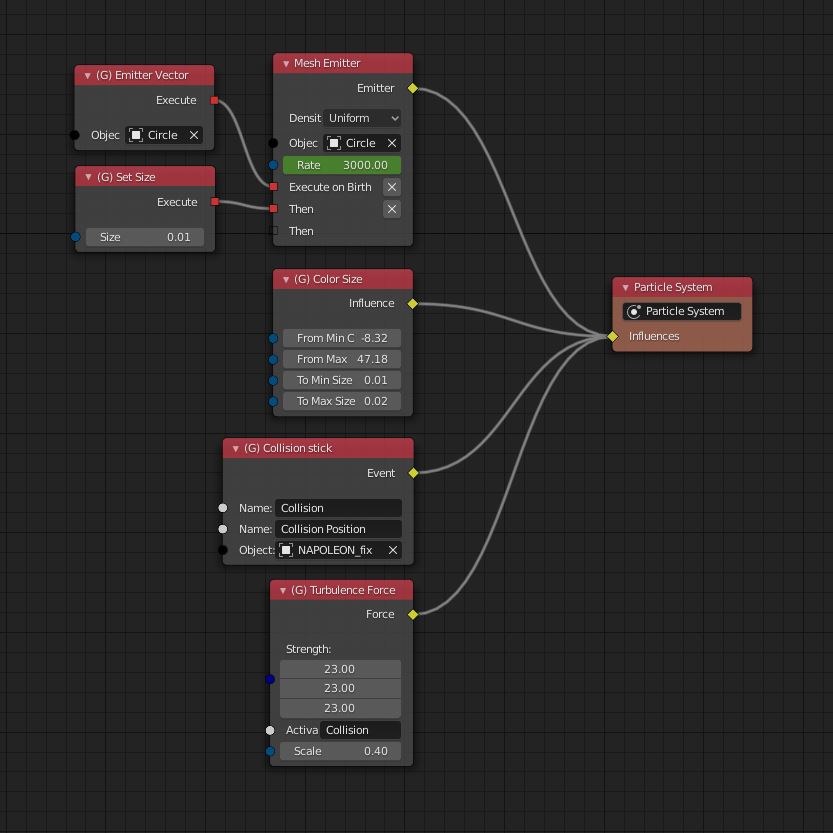Click Object socket on Collision stick node
The image size is (833, 833).
[x=223, y=550]
